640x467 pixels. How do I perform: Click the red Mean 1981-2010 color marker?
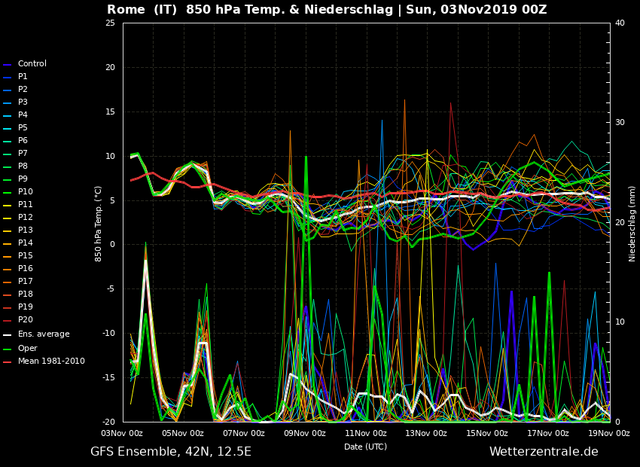pos(7,362)
